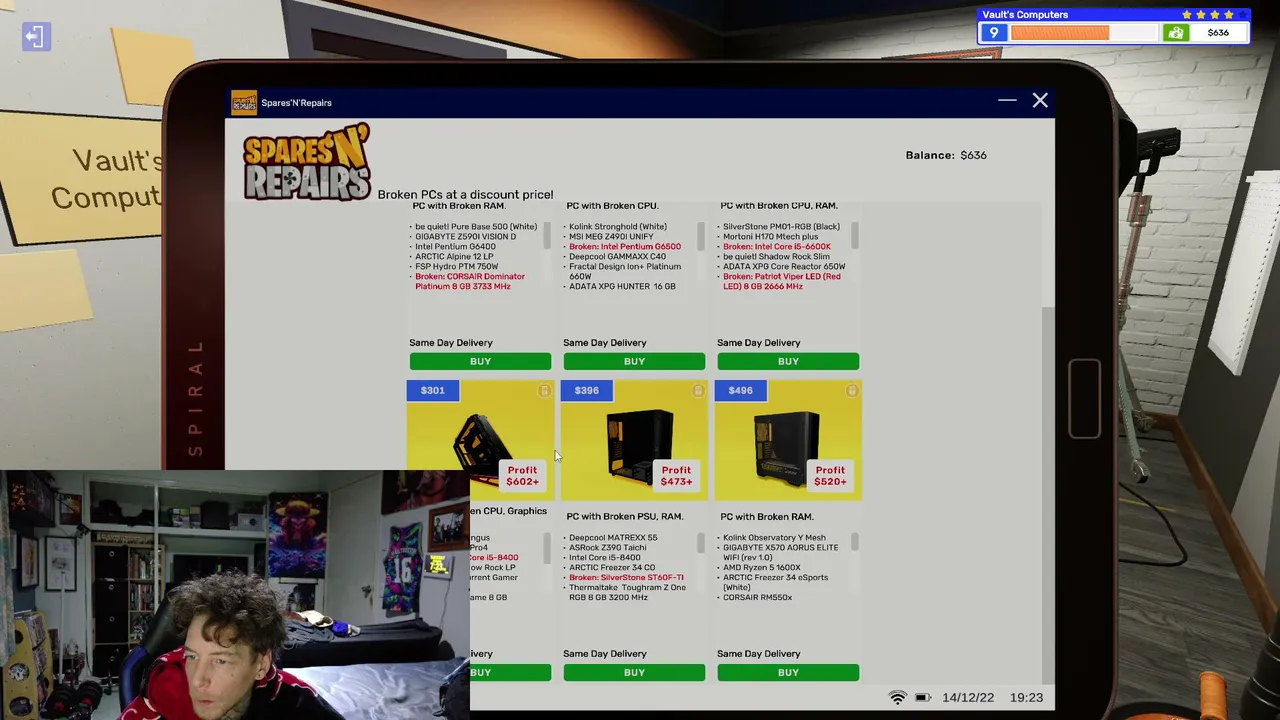This screenshot has height=720, width=1280.
Task: Click 'Broken: SilverStone ST60F-TI' part line
Action: tap(627, 578)
